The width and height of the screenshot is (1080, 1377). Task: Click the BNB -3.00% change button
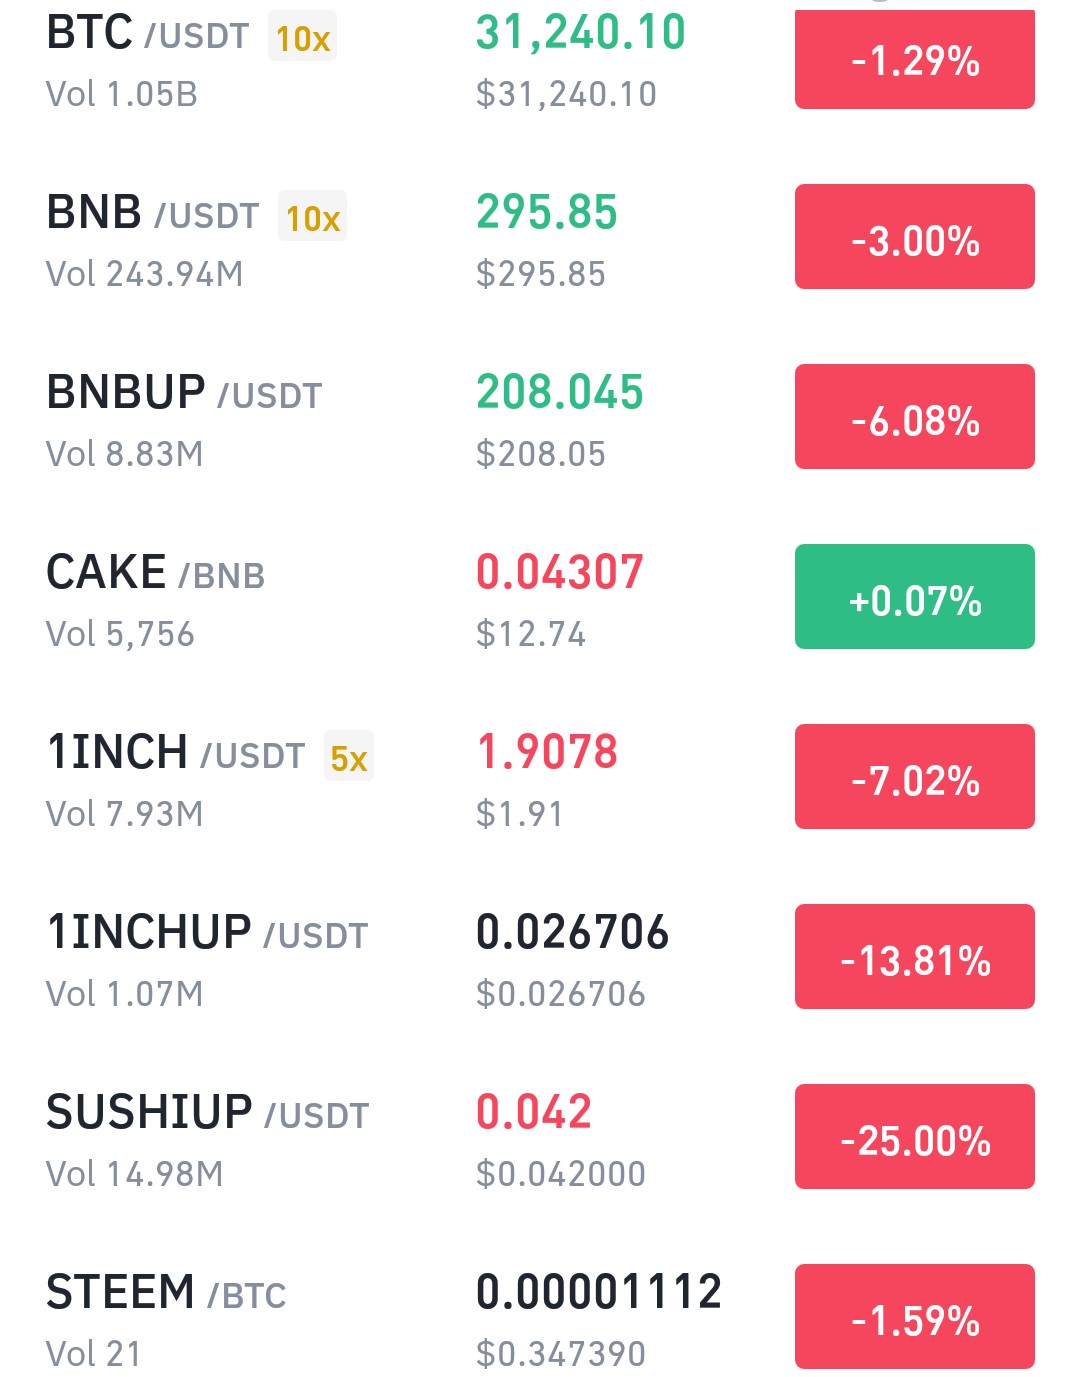point(914,237)
